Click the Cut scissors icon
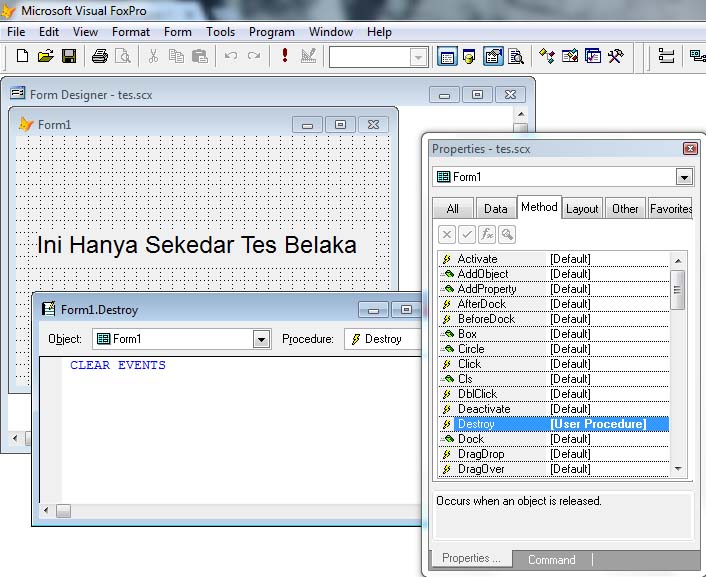 [153, 56]
